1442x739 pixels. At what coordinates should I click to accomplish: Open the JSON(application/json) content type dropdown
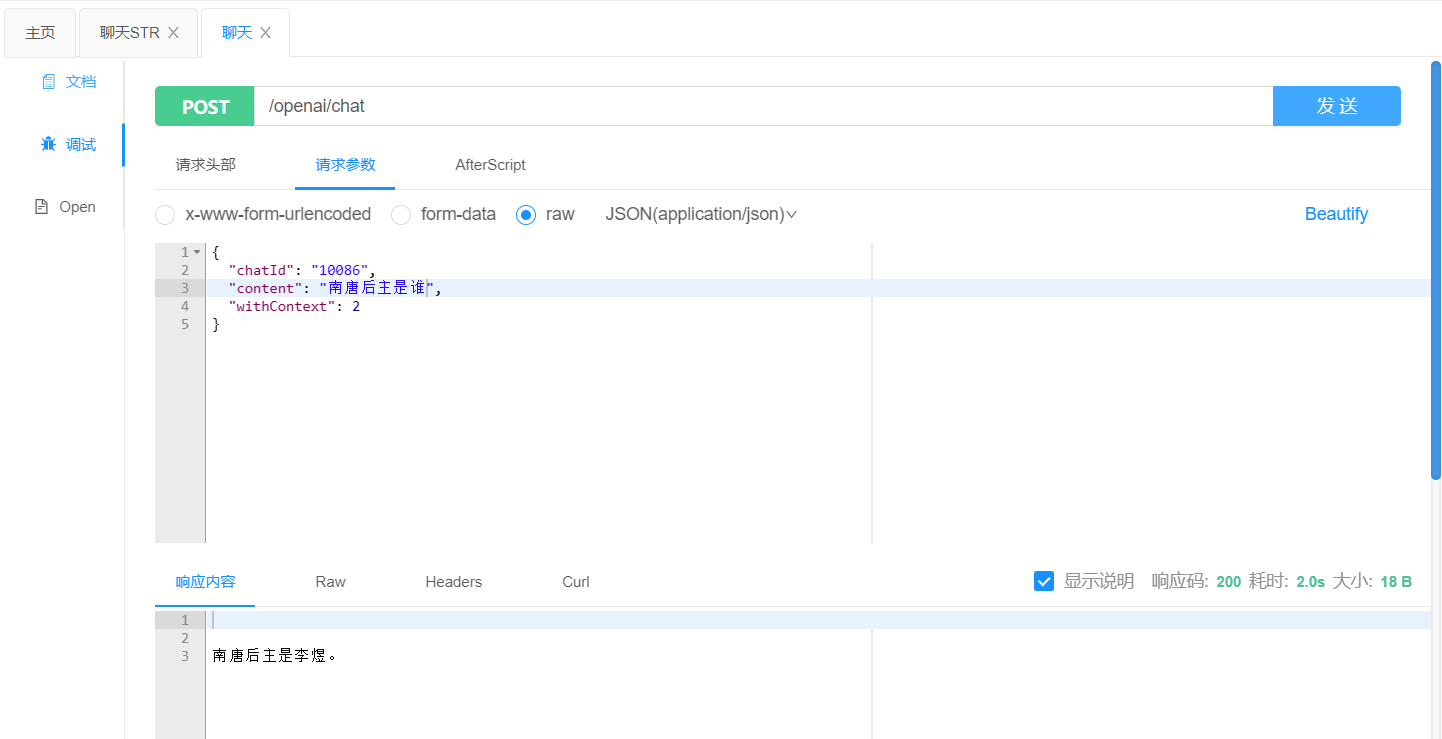[x=701, y=214]
